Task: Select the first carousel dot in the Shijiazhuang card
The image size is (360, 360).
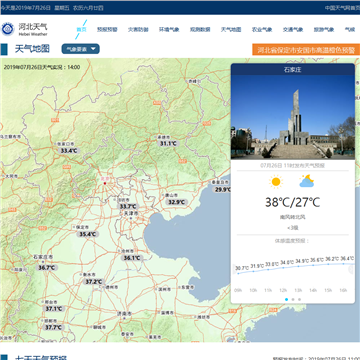Action: point(286,299)
